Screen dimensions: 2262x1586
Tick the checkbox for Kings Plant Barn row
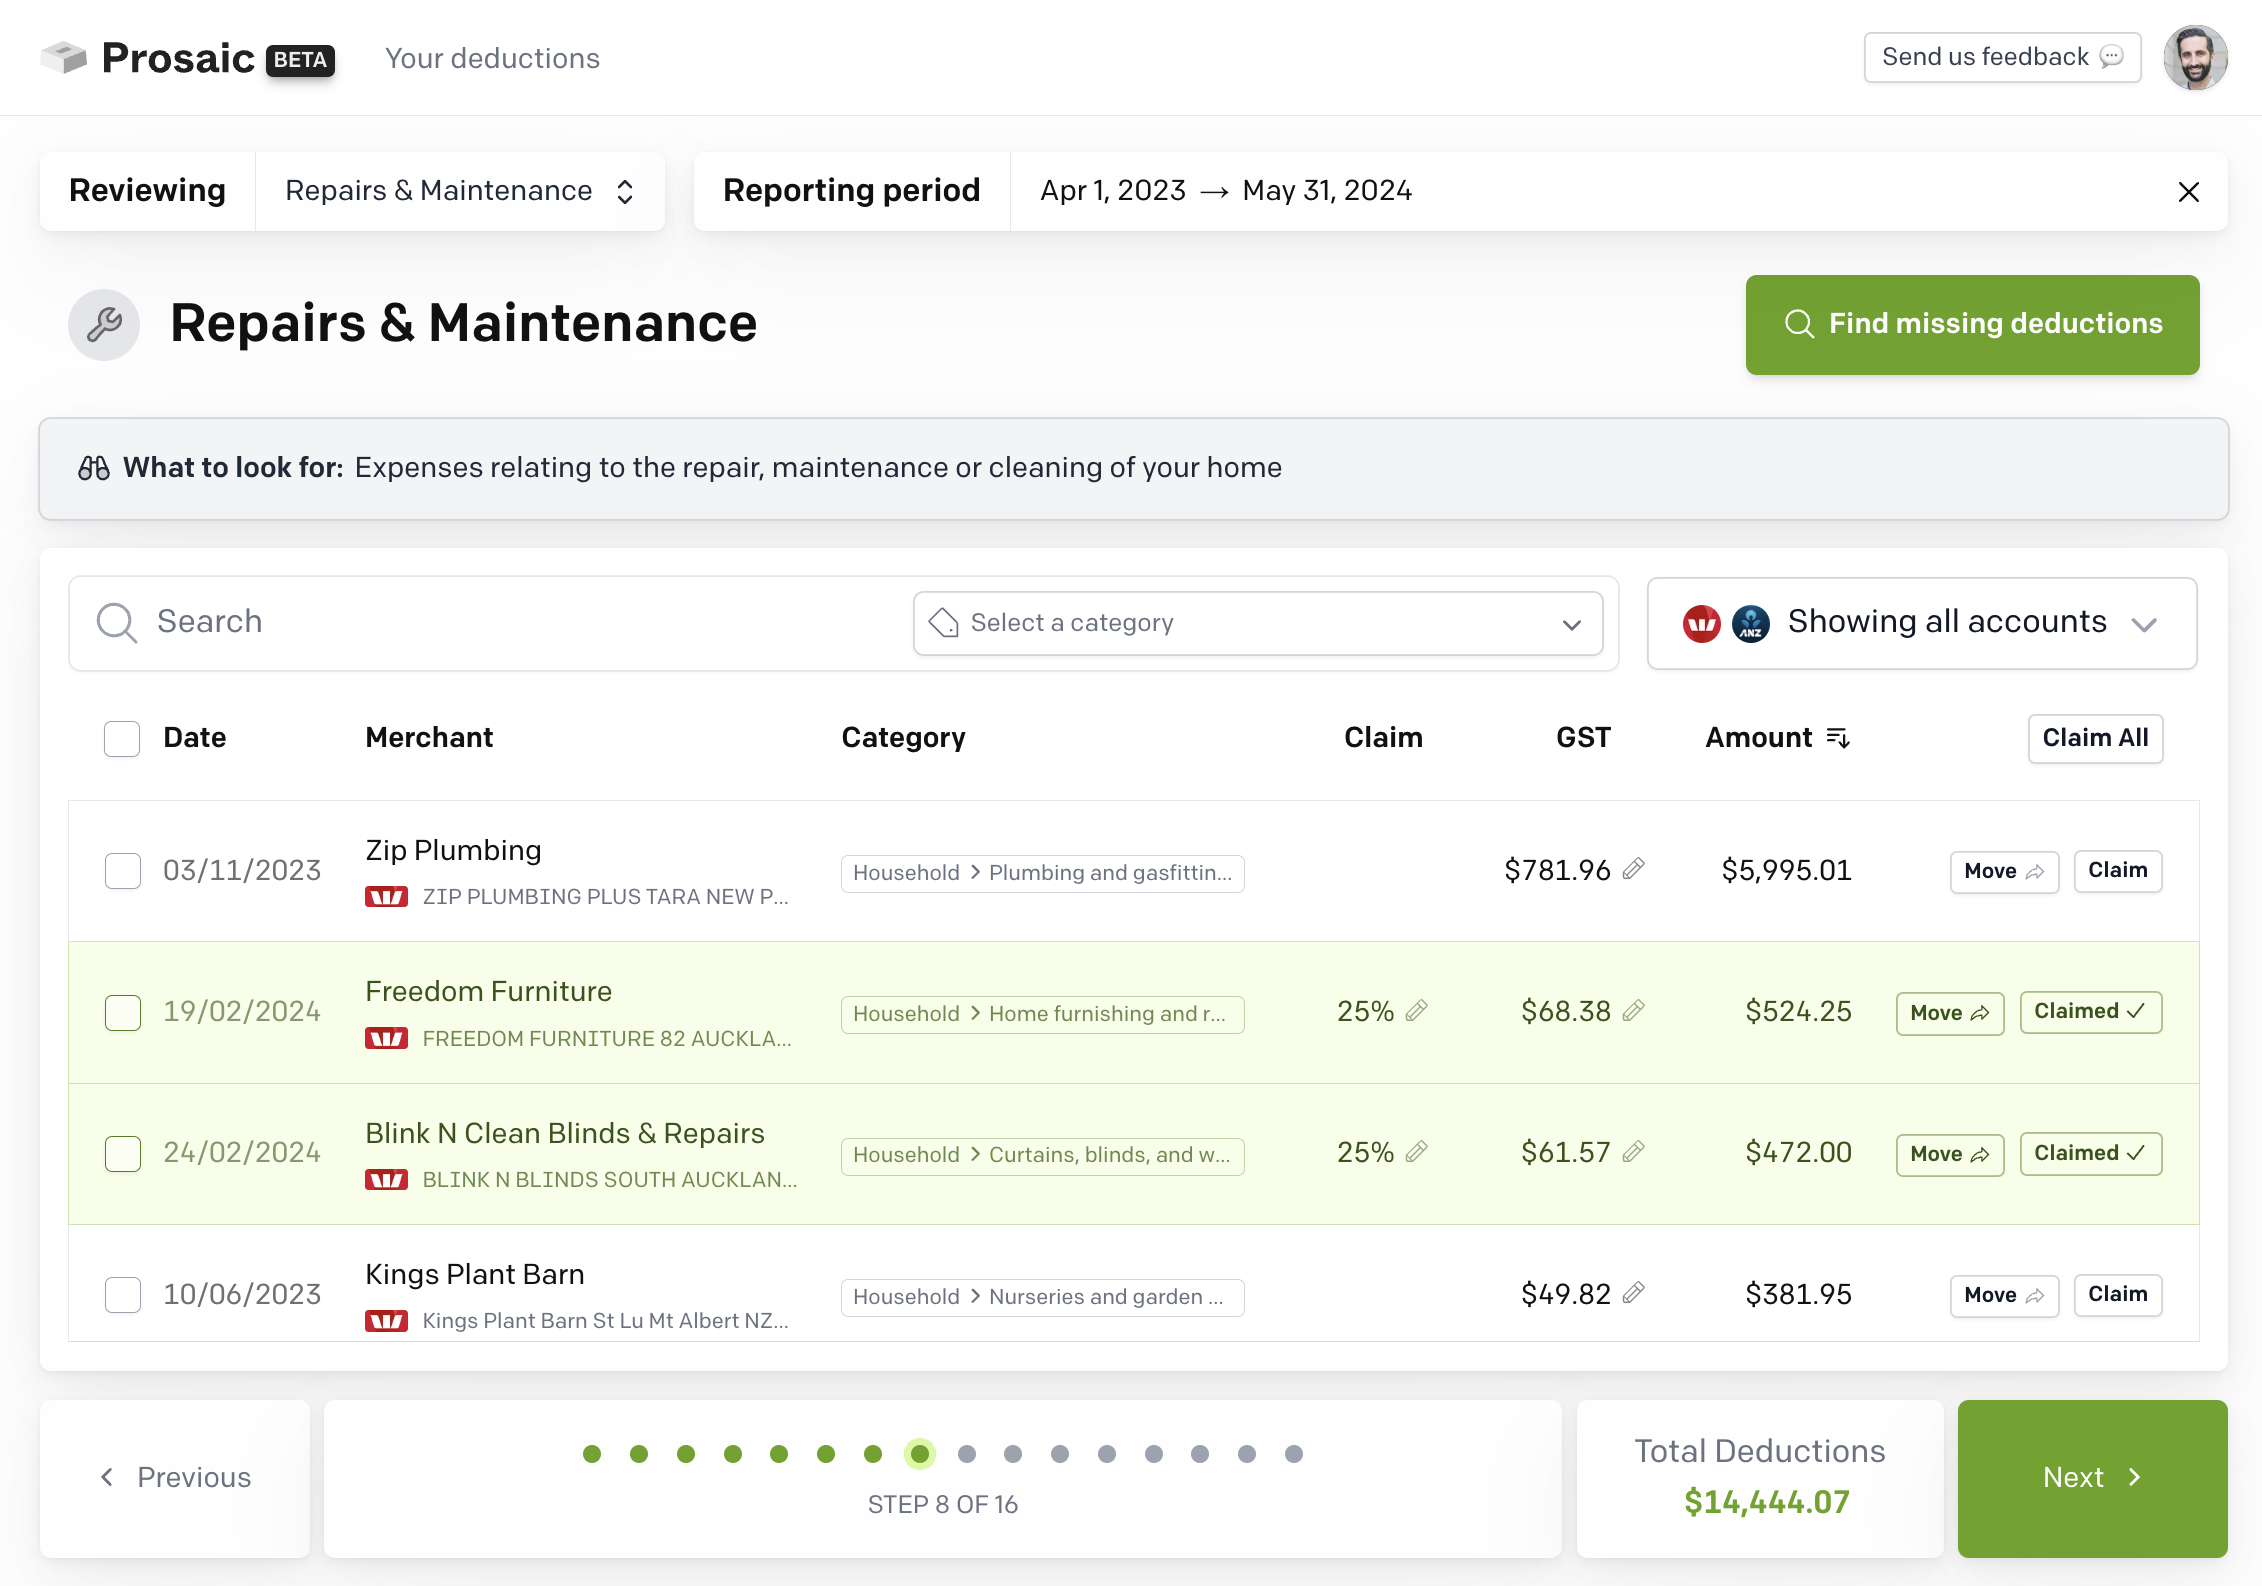pos(122,1294)
